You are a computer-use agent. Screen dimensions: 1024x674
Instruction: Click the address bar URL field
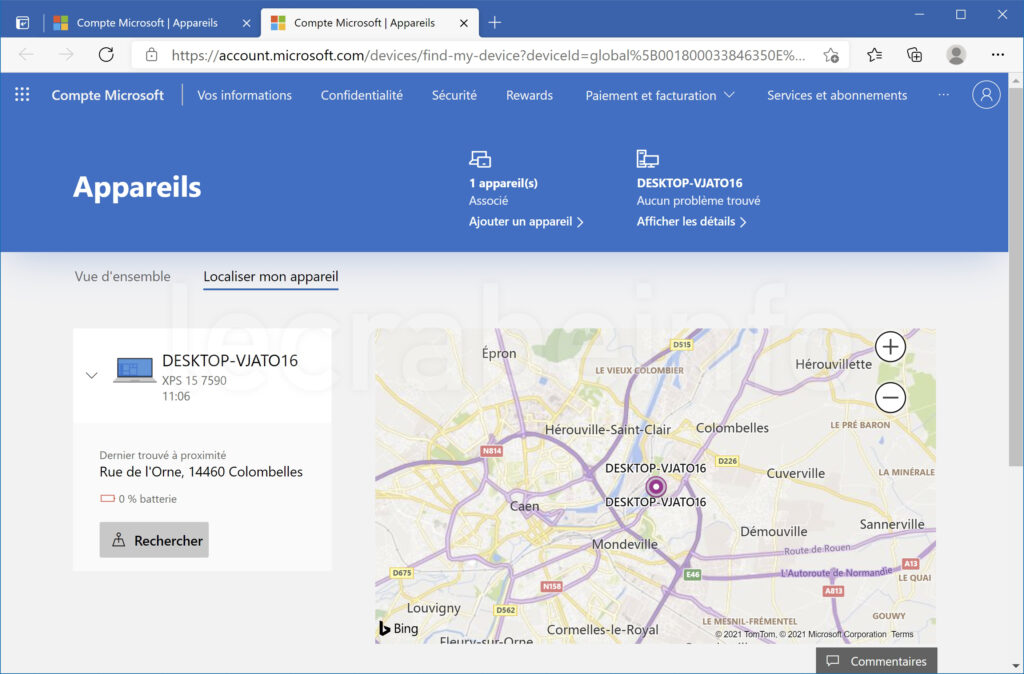[x=488, y=56]
